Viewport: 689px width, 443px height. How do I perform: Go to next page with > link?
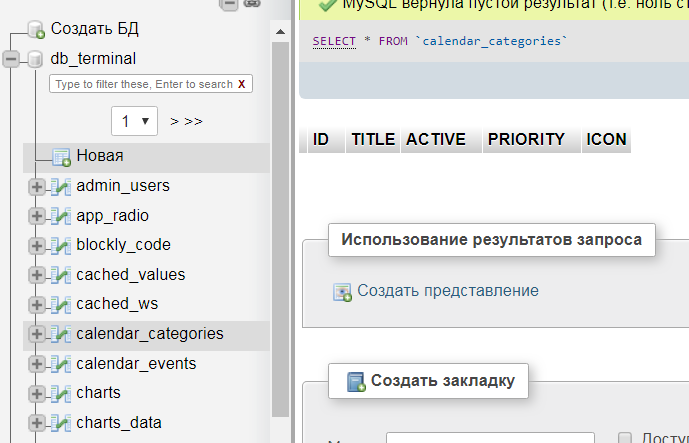pyautogui.click(x=174, y=121)
